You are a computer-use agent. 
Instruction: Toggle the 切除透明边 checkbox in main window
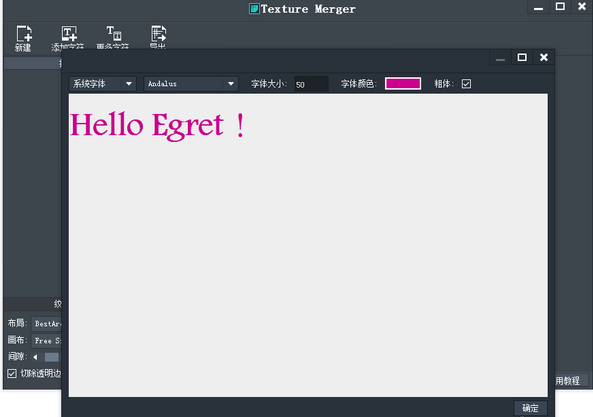[12, 374]
